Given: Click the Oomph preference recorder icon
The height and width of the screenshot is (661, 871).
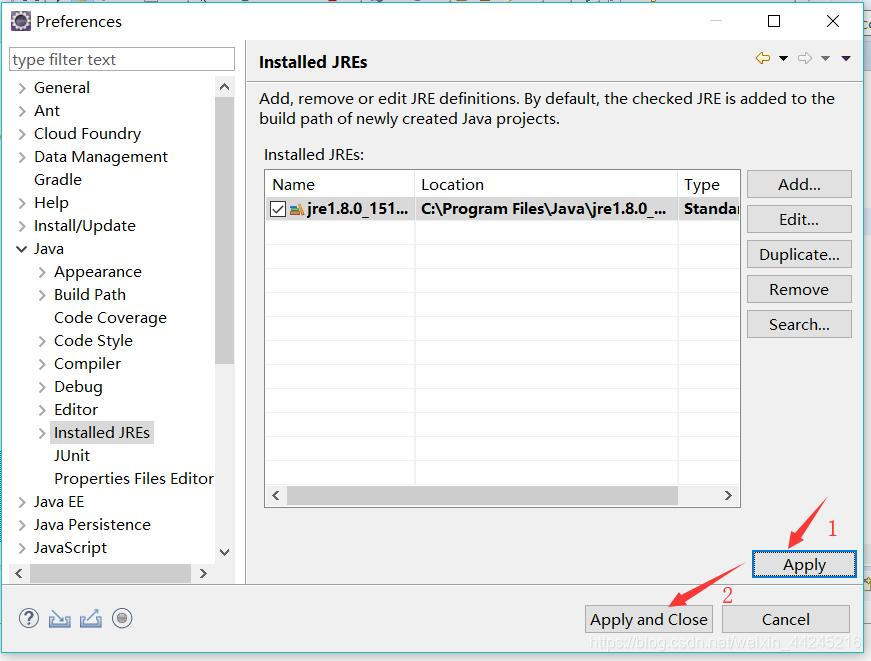Looking at the screenshot, I should click(122, 618).
